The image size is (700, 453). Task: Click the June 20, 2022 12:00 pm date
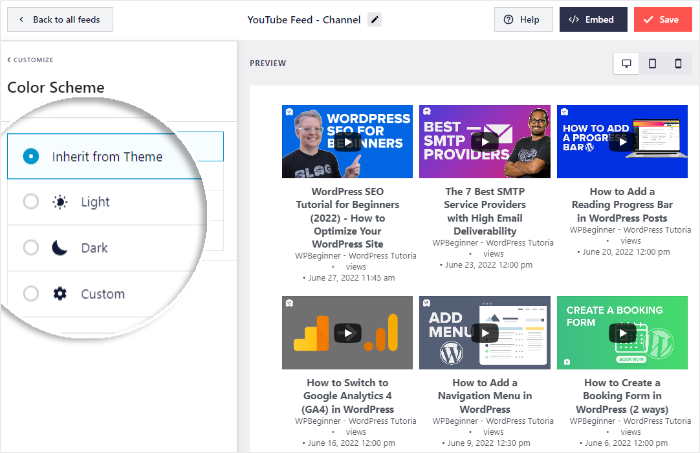(626, 252)
